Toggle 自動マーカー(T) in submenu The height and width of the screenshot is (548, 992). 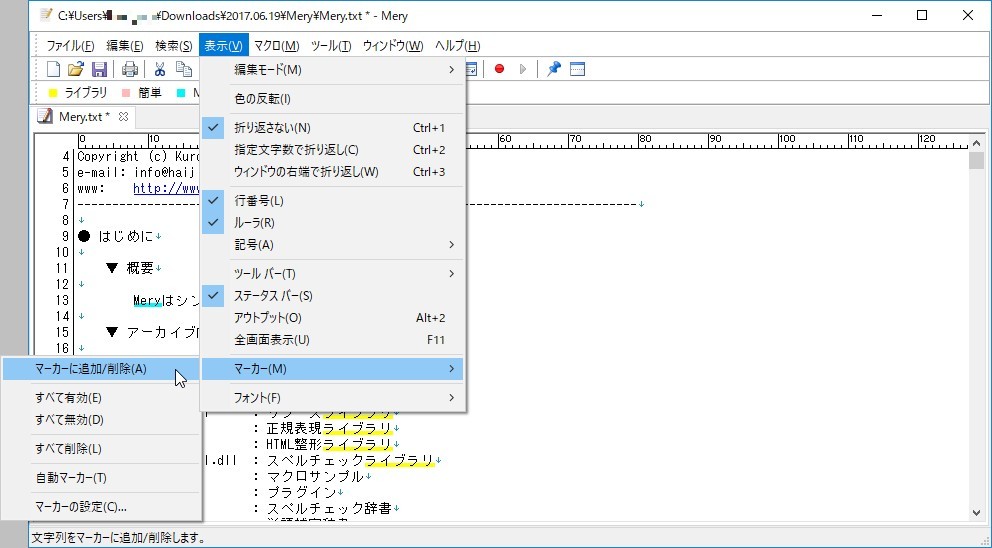101,478
